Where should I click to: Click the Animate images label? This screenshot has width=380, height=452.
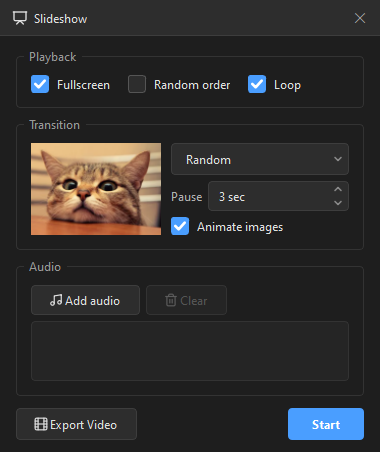240,227
